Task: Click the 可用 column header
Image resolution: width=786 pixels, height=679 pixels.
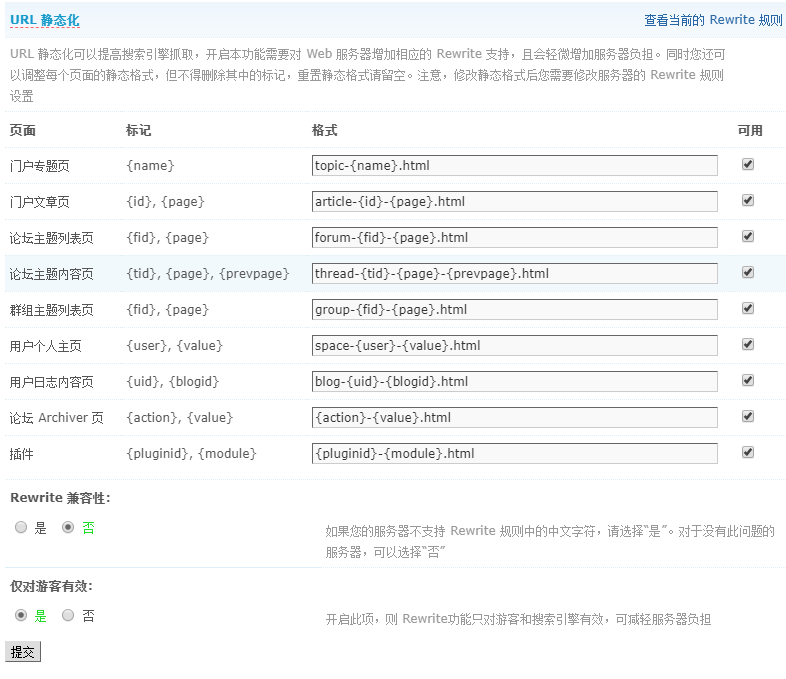Action: point(750,130)
